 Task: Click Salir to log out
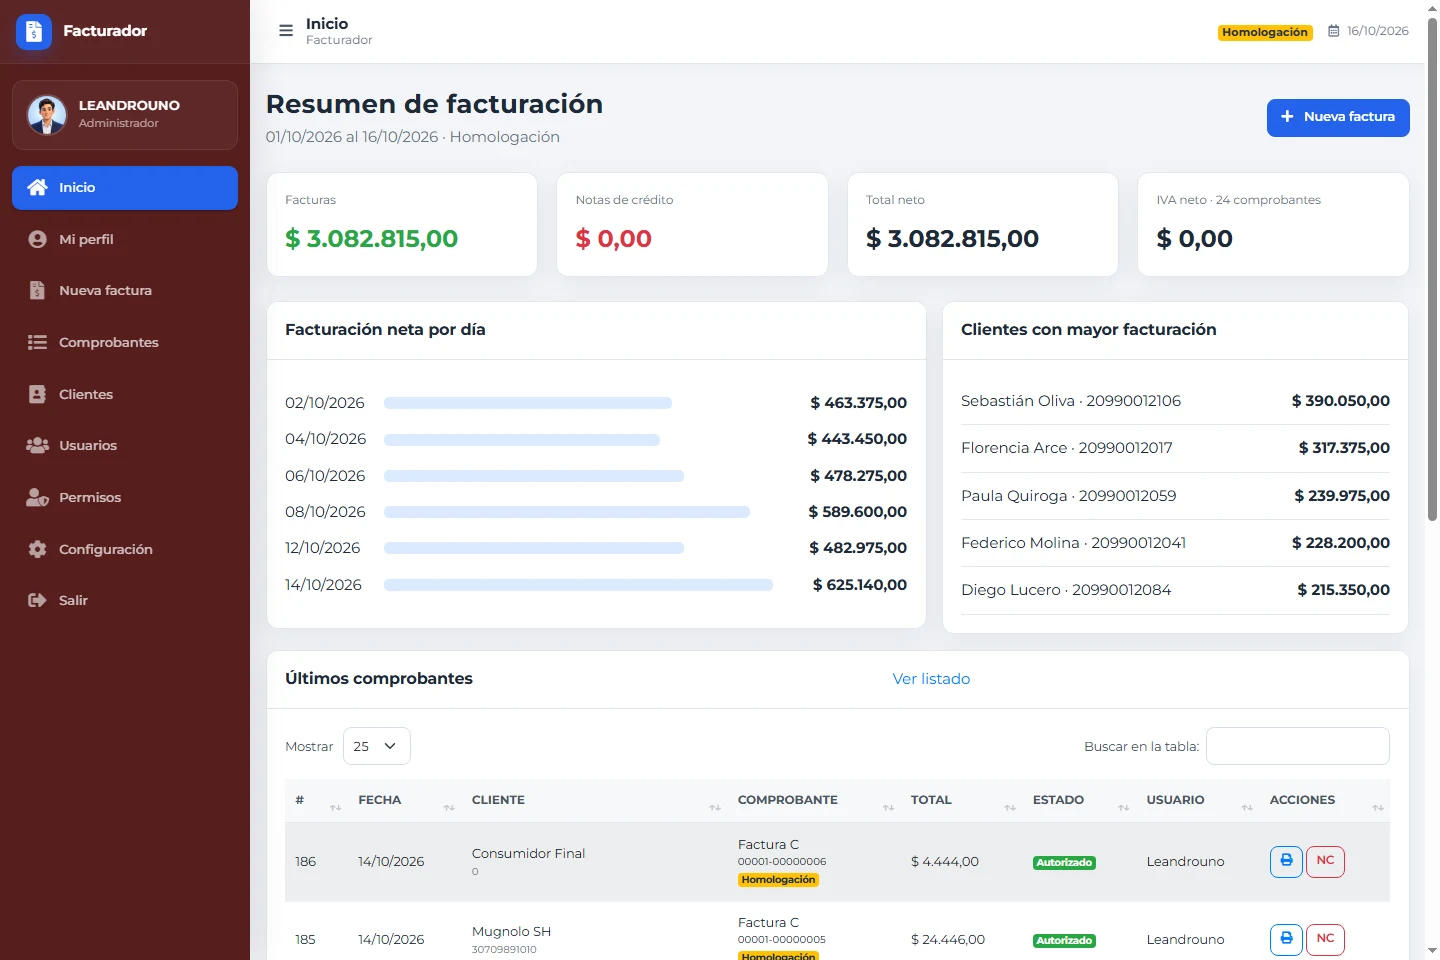[125, 600]
